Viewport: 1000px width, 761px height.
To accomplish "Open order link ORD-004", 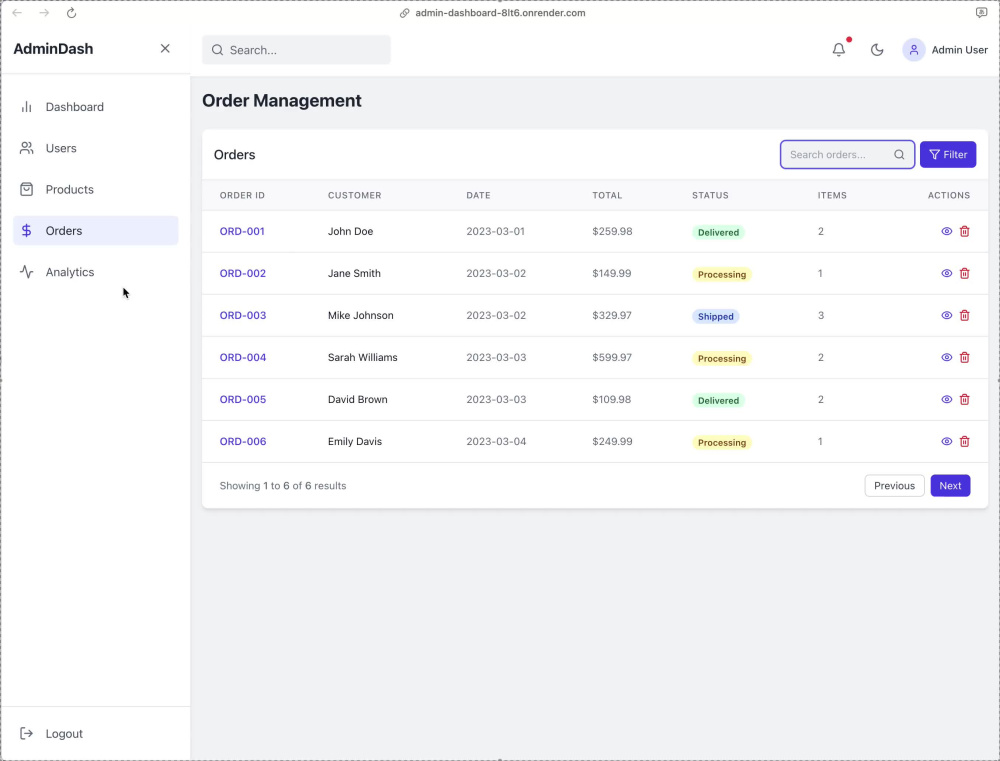I will click(x=243, y=358).
